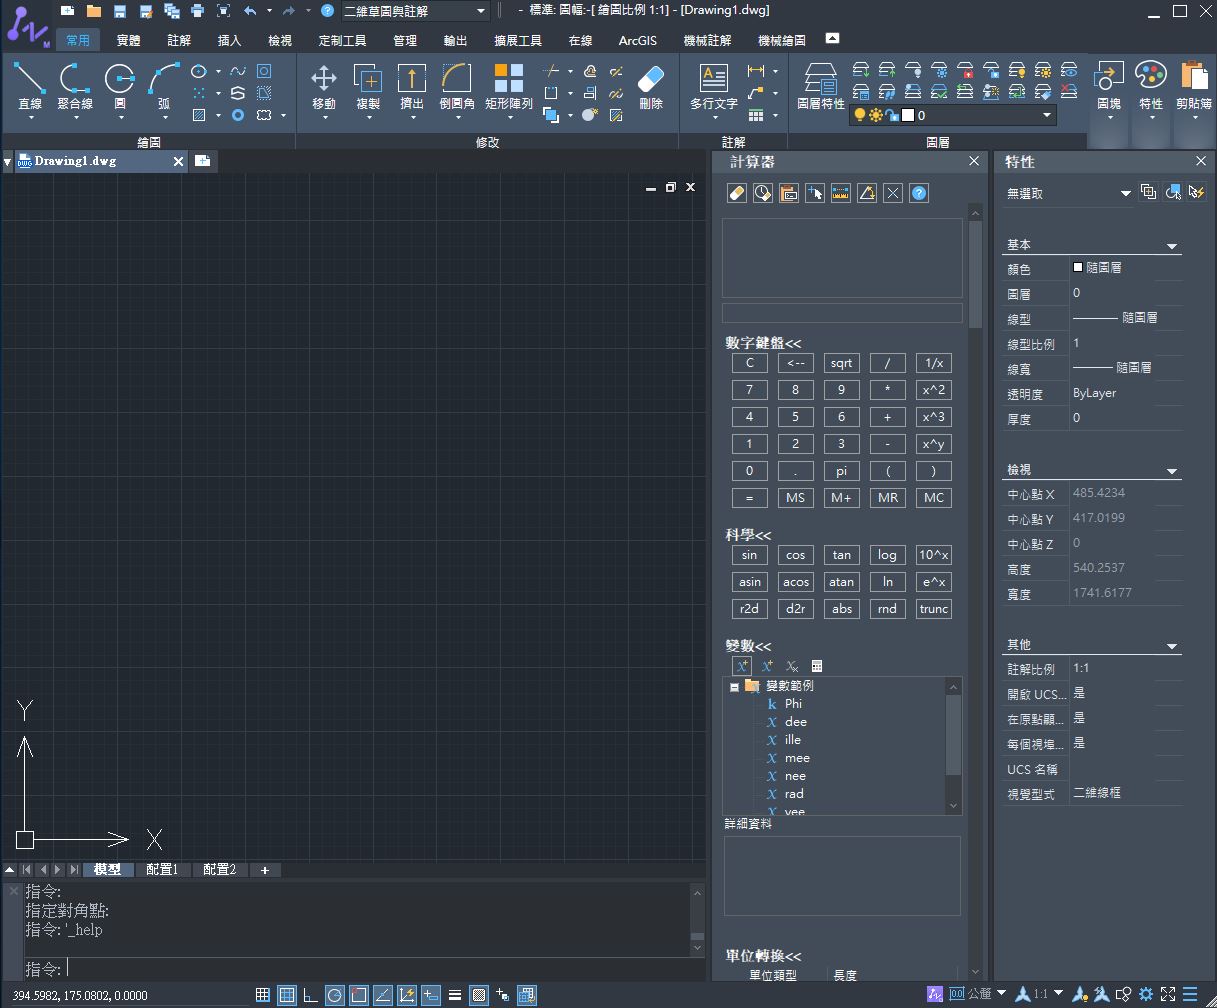Open the layer 0 dropdown list

pos(1047,115)
